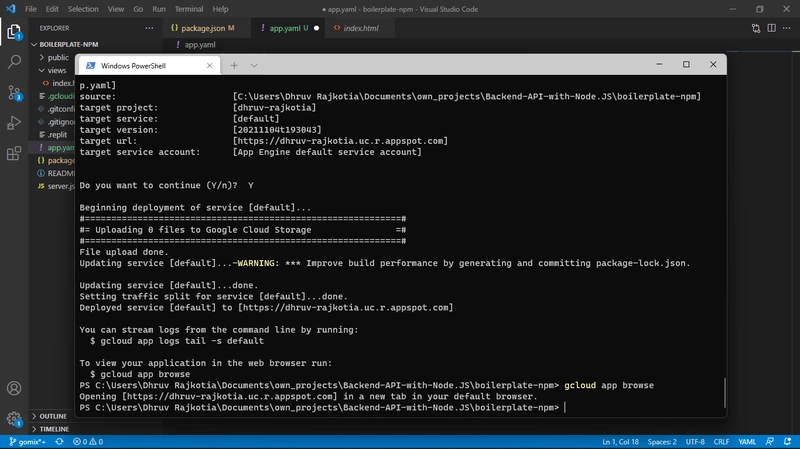800x449 pixels.
Task: Click the feedback icon in status bar
Action: (770, 442)
